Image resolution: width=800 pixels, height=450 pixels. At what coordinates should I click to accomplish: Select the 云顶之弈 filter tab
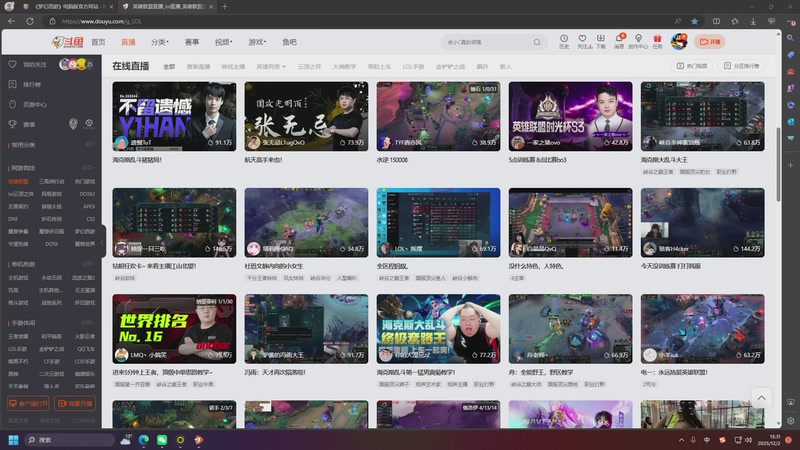click(309, 67)
